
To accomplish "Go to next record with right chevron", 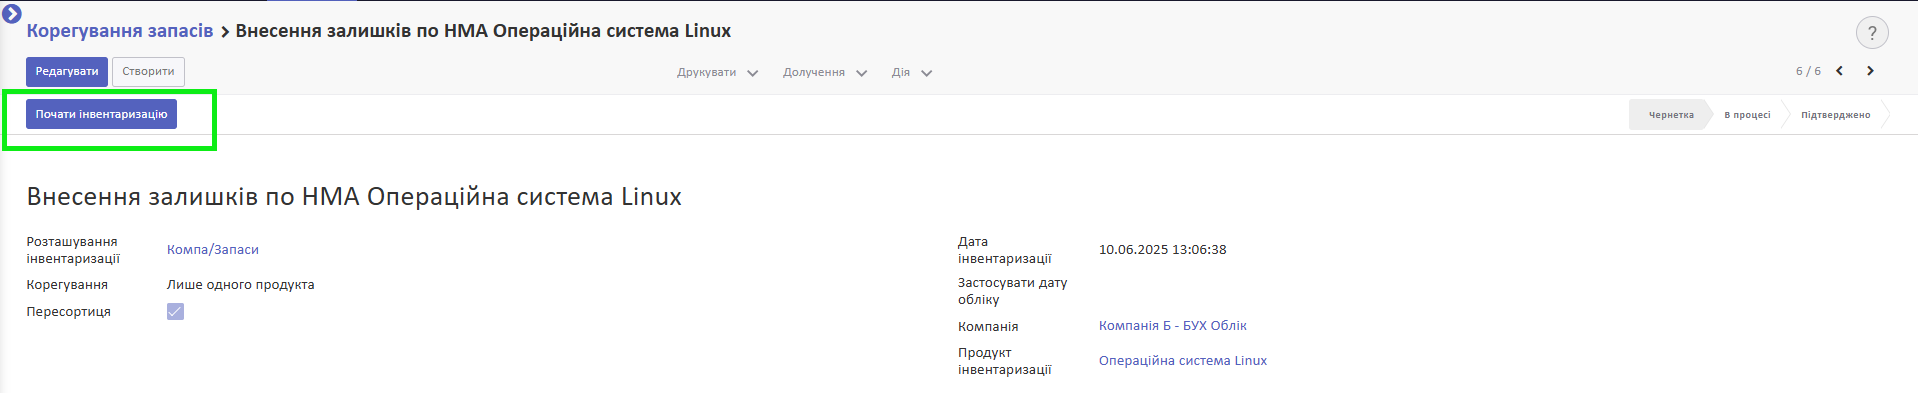I will coord(1870,71).
